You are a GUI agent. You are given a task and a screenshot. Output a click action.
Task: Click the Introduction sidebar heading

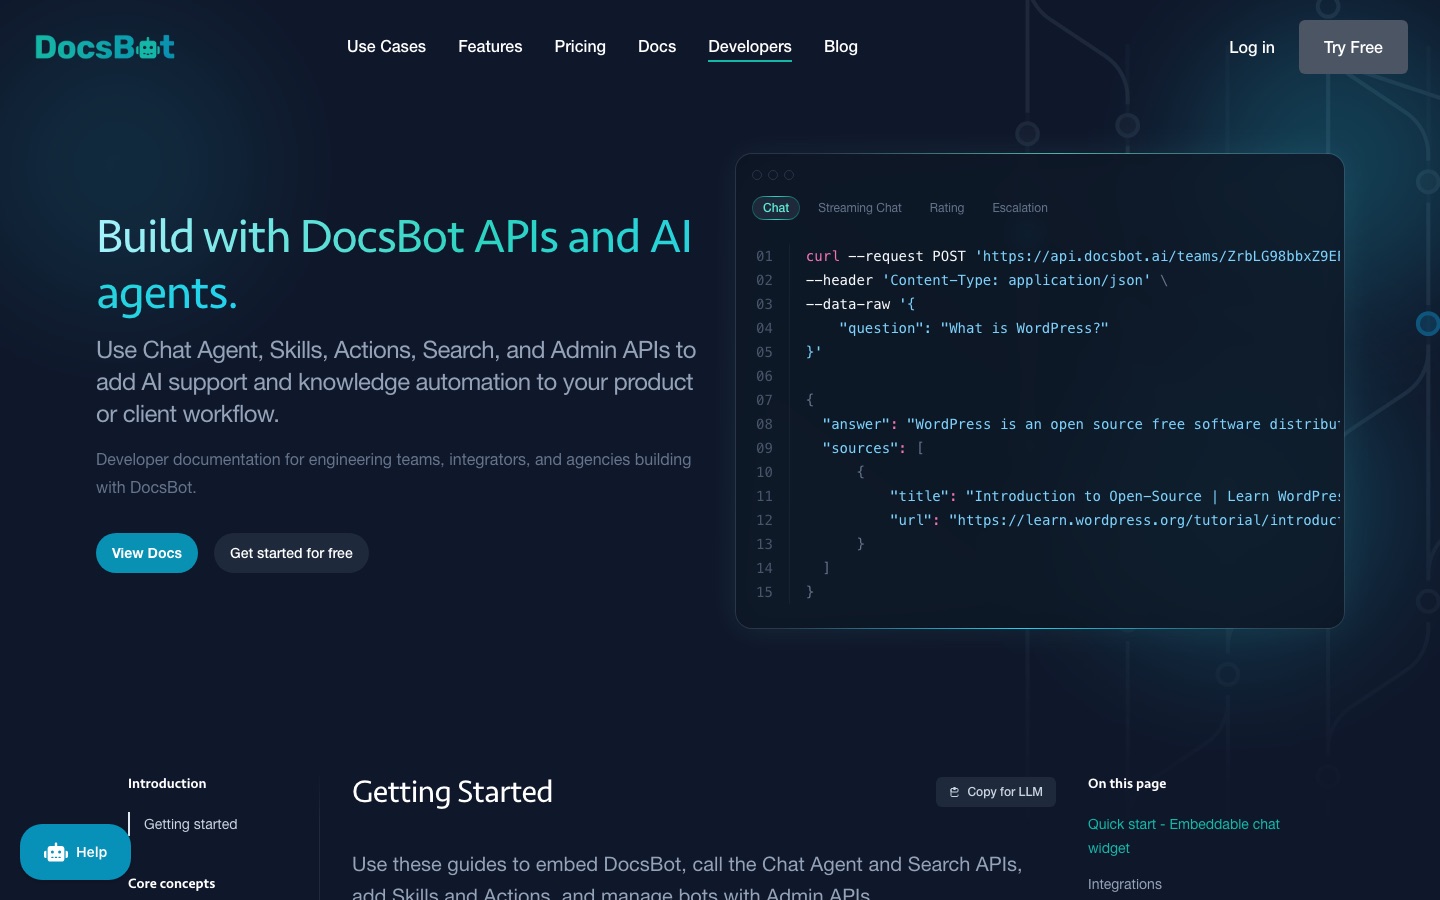tap(167, 783)
